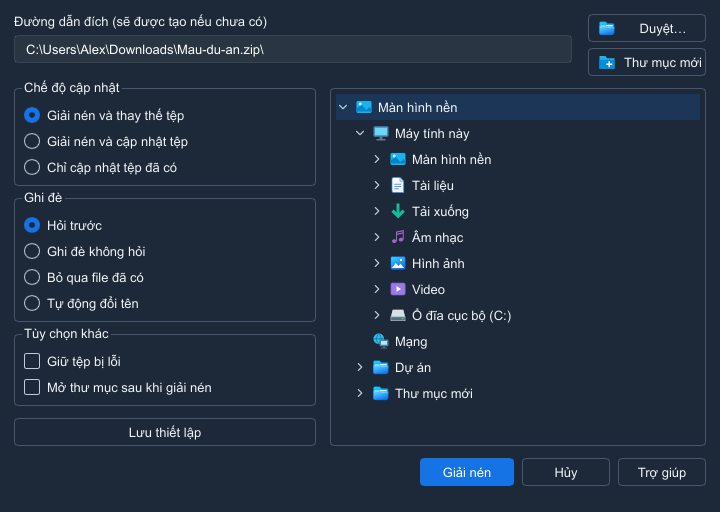Choose Hỏi trước overwrite mode

[32, 225]
